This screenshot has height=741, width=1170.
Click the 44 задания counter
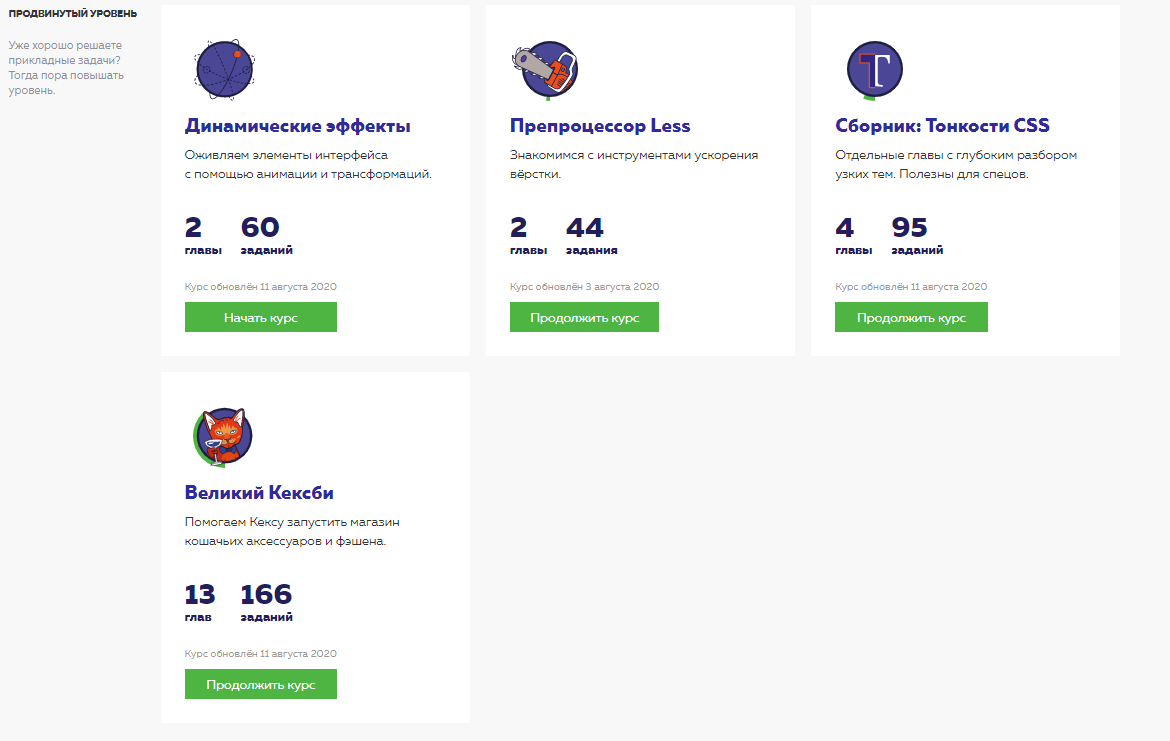[x=592, y=236]
